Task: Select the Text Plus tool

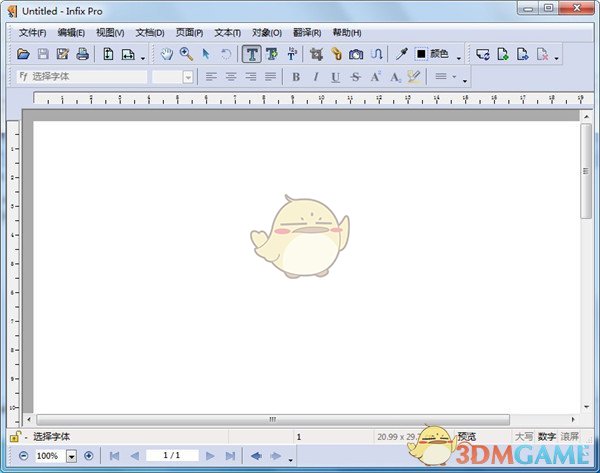Action: tap(272, 54)
